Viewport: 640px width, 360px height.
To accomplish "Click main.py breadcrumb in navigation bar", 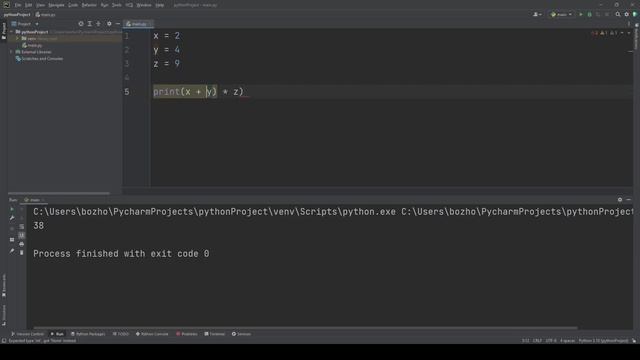I will (45, 15).
